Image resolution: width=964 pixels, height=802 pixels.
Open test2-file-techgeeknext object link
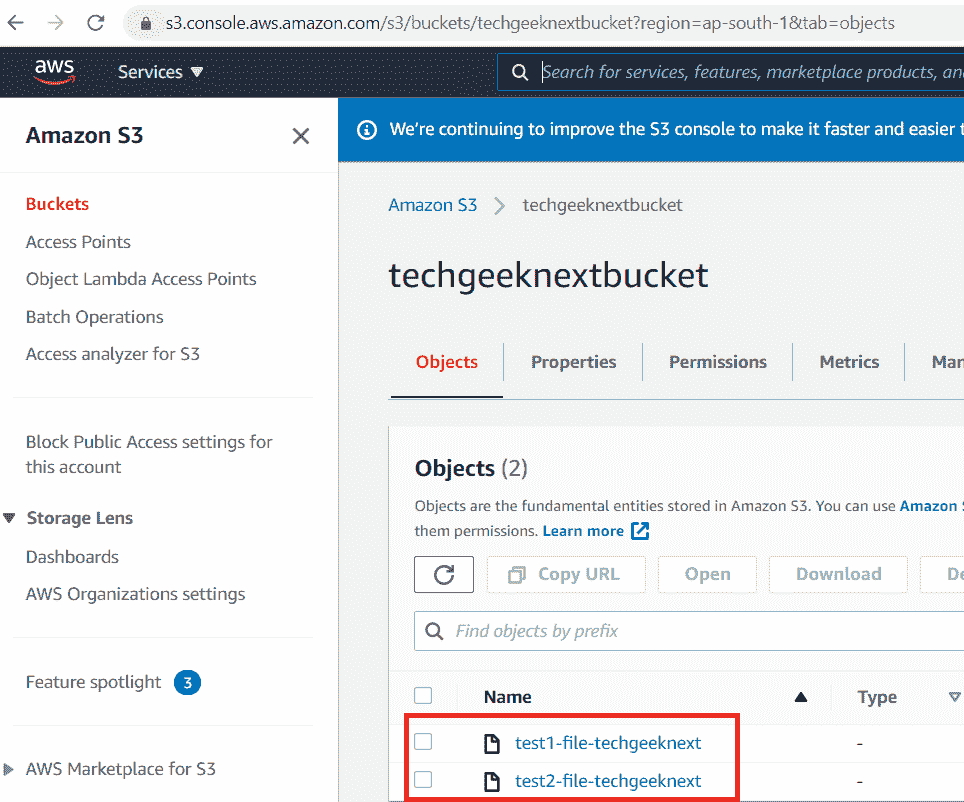pyautogui.click(x=608, y=782)
